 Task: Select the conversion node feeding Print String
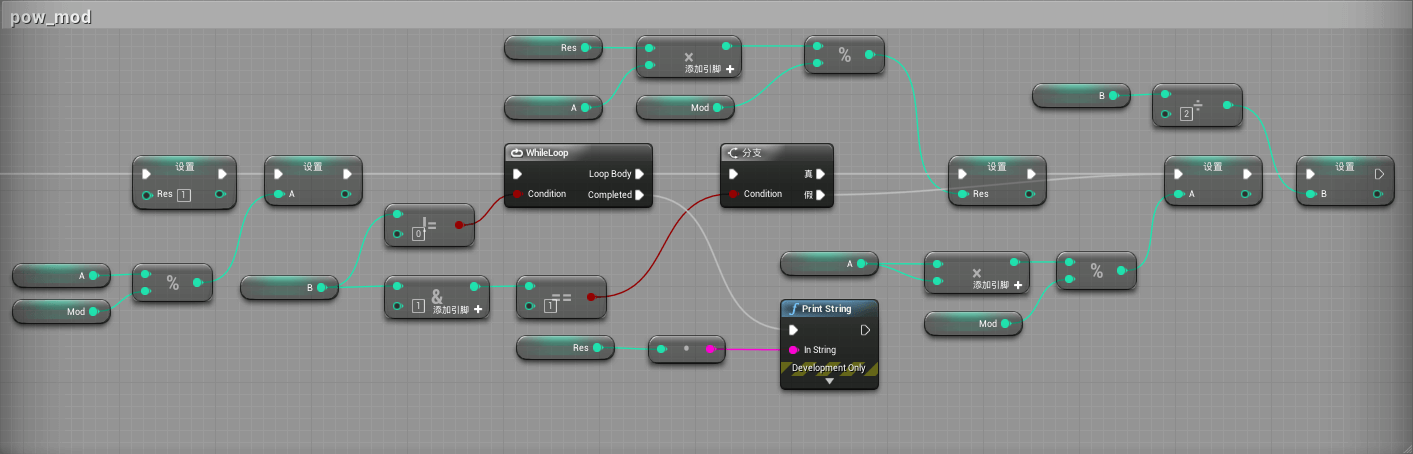coord(686,349)
